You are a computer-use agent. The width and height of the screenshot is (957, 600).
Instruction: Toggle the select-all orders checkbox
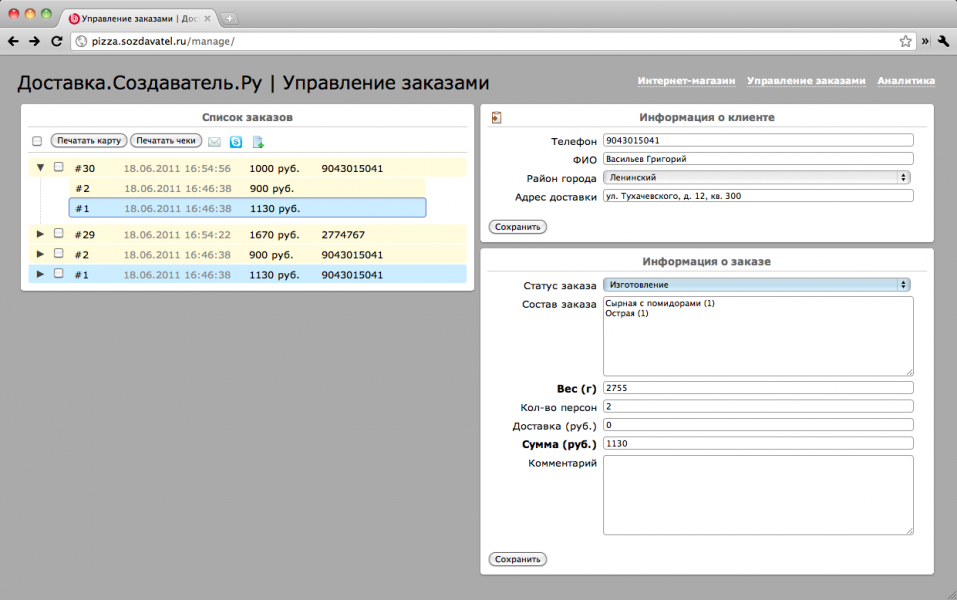point(37,141)
